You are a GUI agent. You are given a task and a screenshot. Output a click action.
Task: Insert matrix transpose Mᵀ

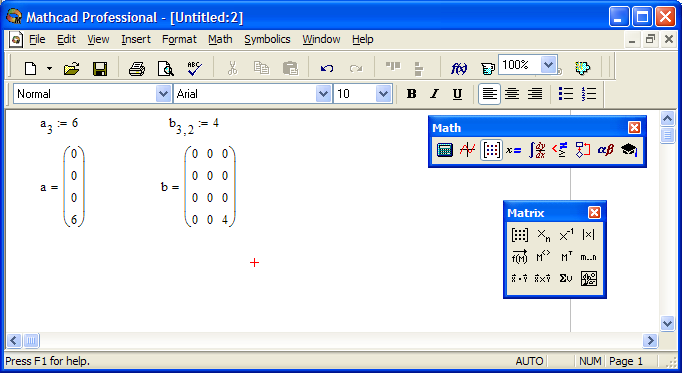566,257
